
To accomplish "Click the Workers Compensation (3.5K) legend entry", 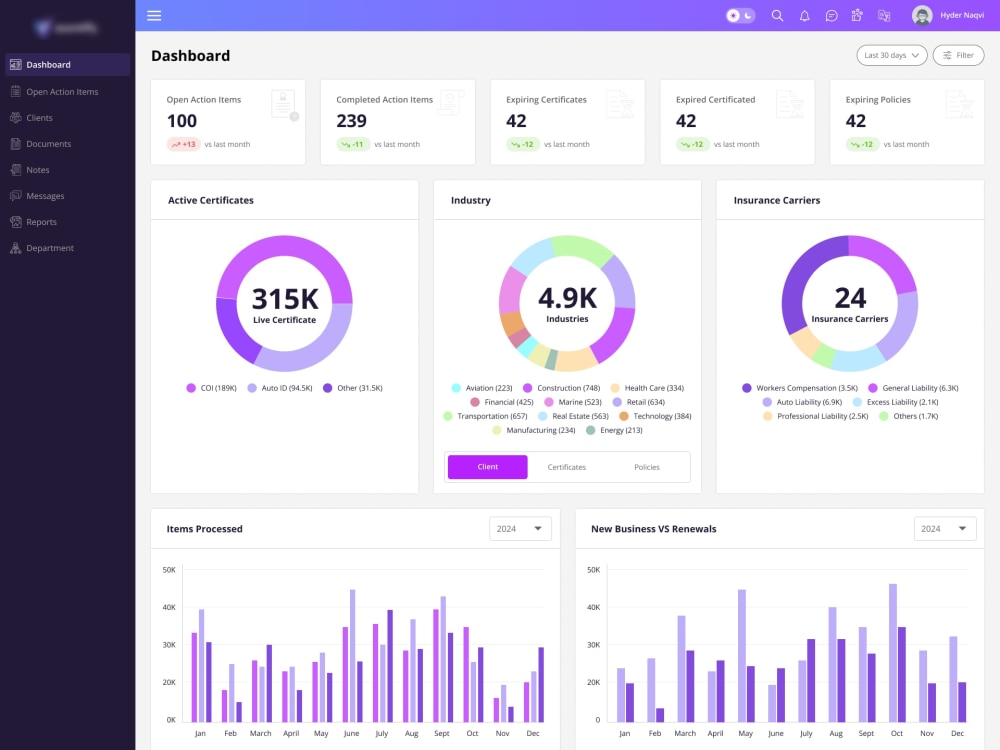I will (x=800, y=388).
